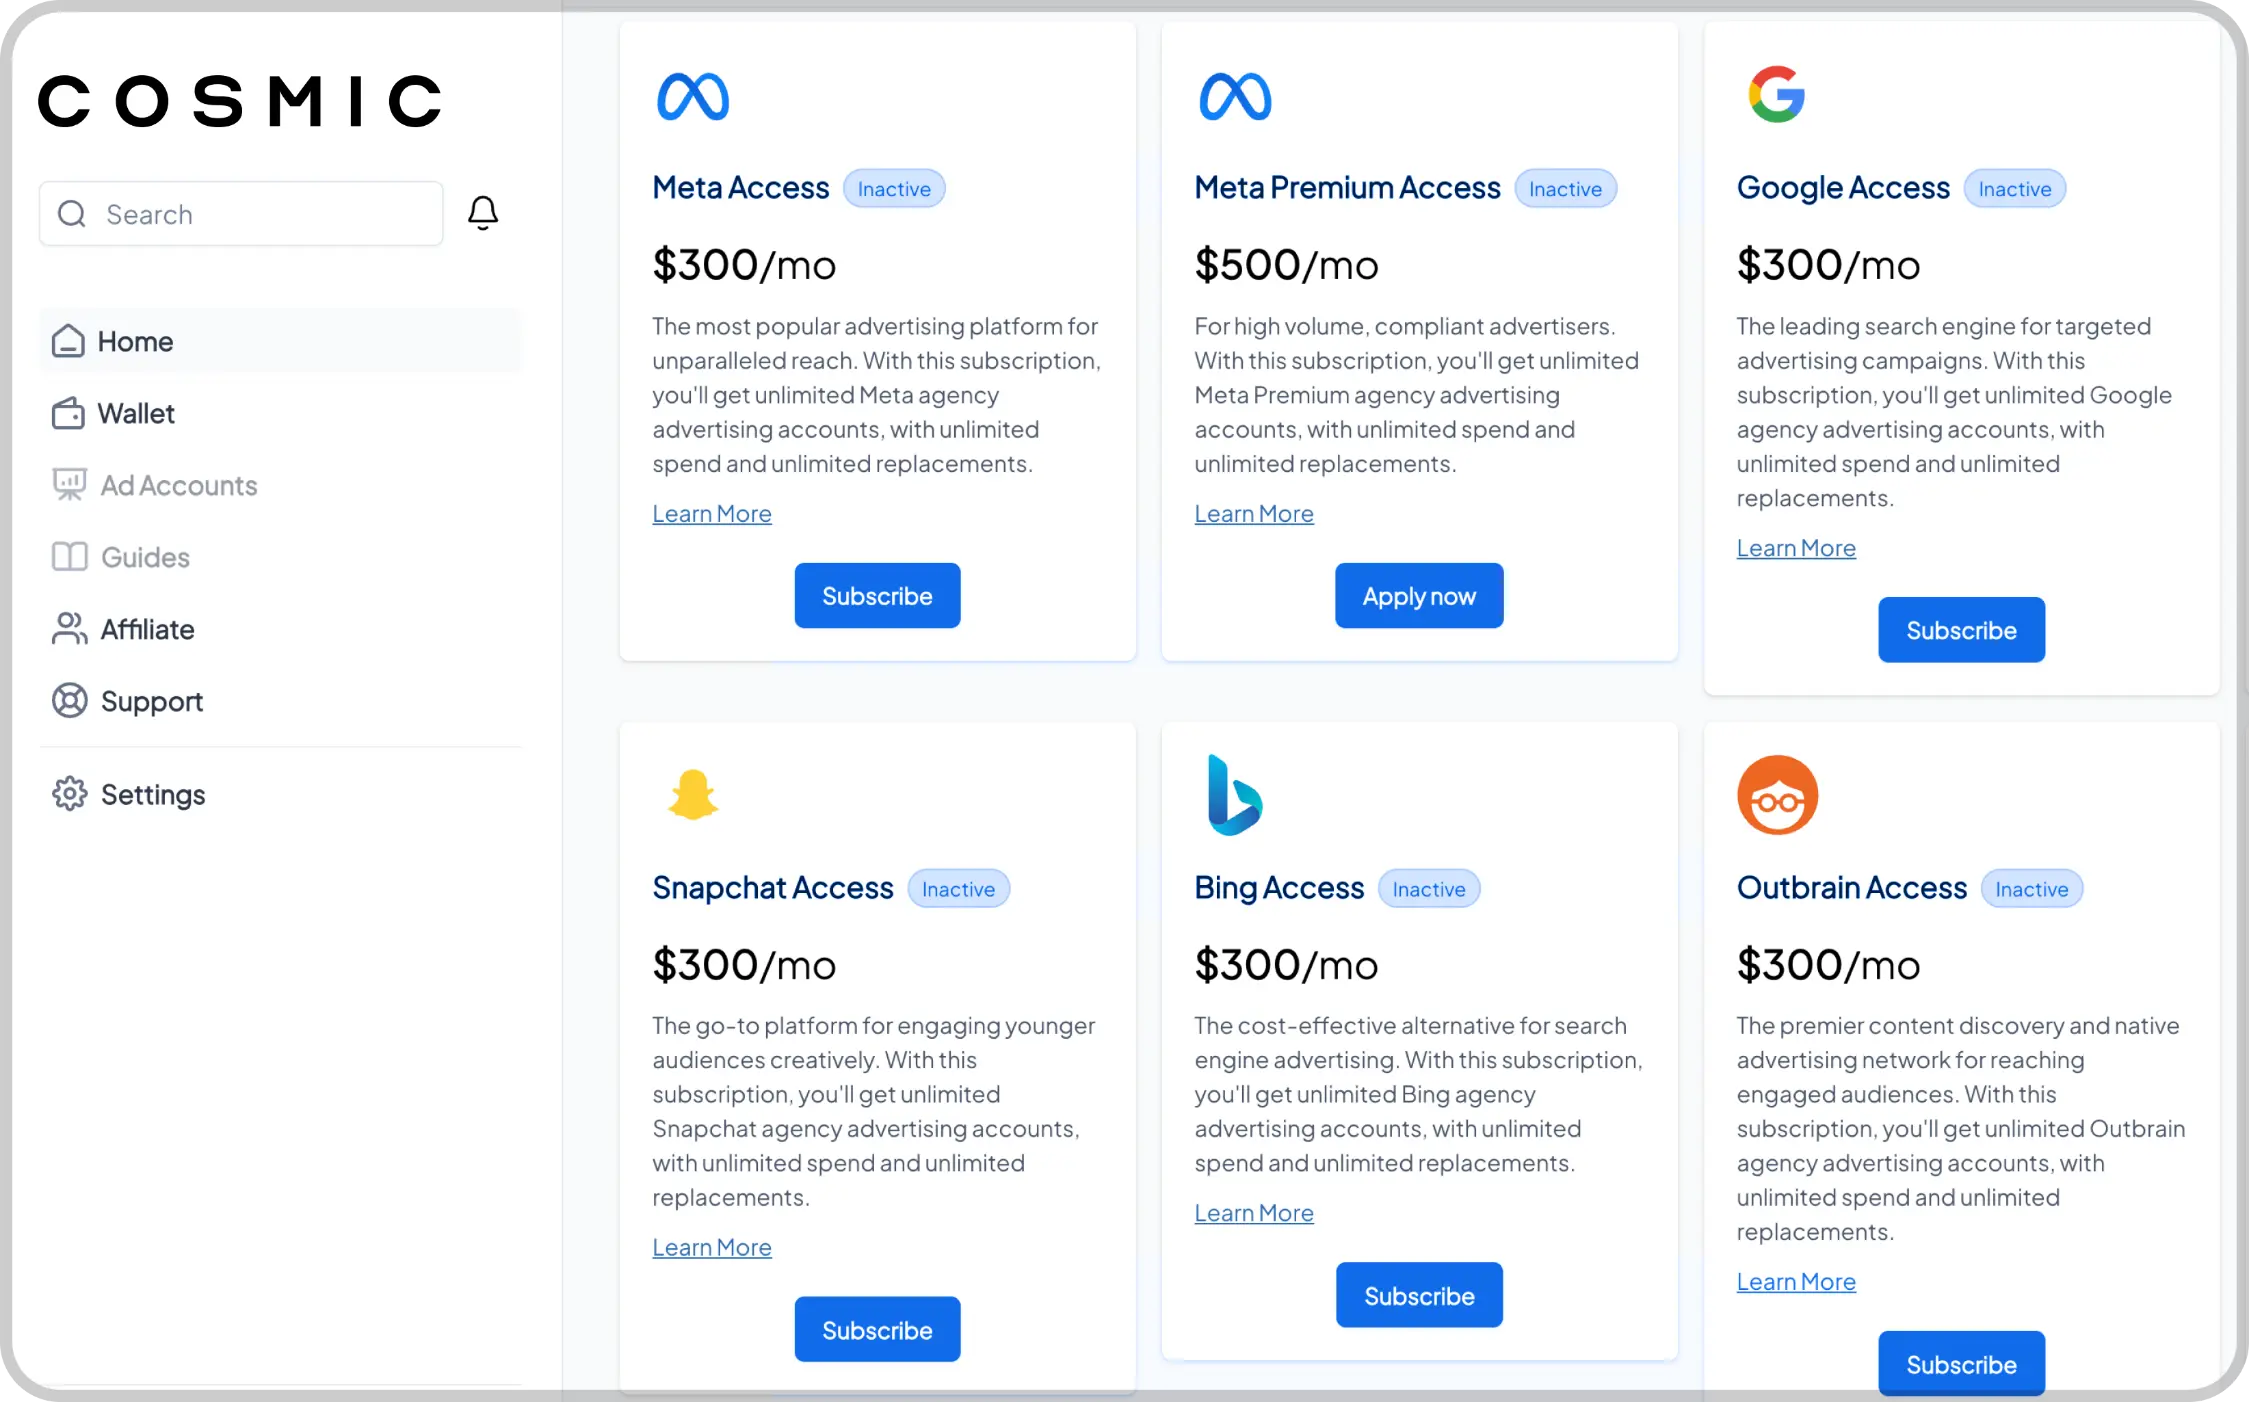Click the Settings gear icon
2249x1402 pixels.
(x=69, y=794)
